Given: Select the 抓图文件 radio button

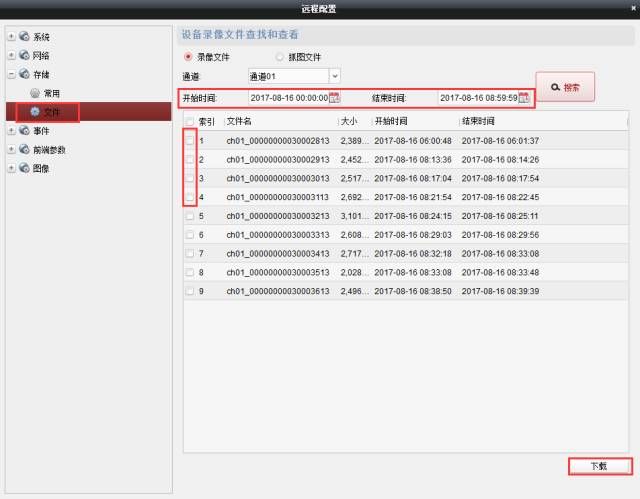Looking at the screenshot, I should [x=280, y=57].
